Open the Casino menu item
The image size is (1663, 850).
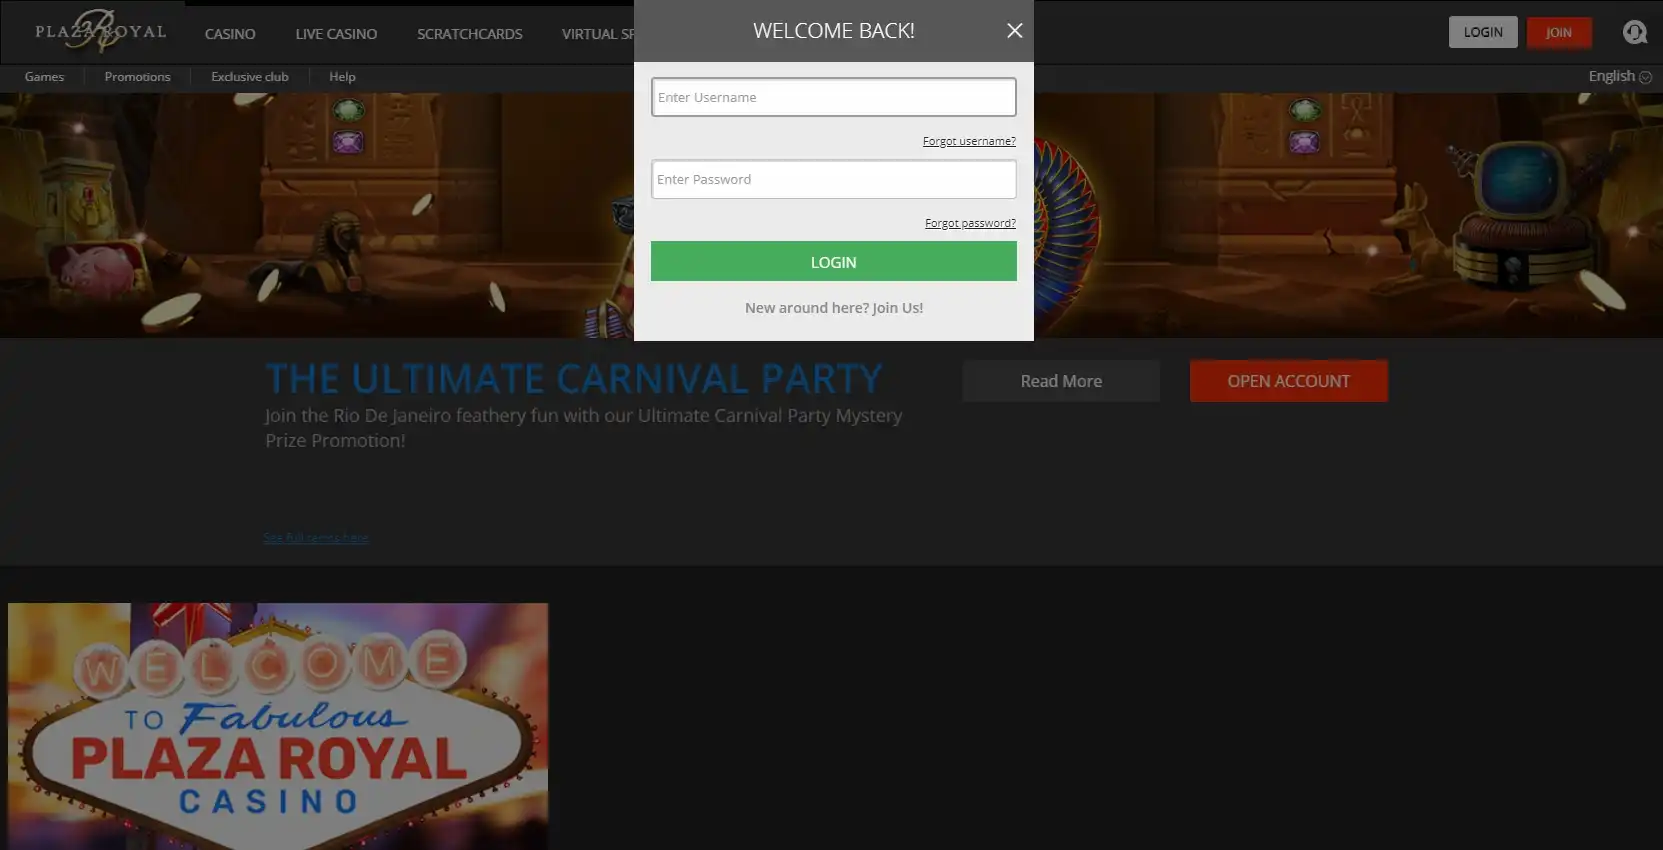pos(230,34)
